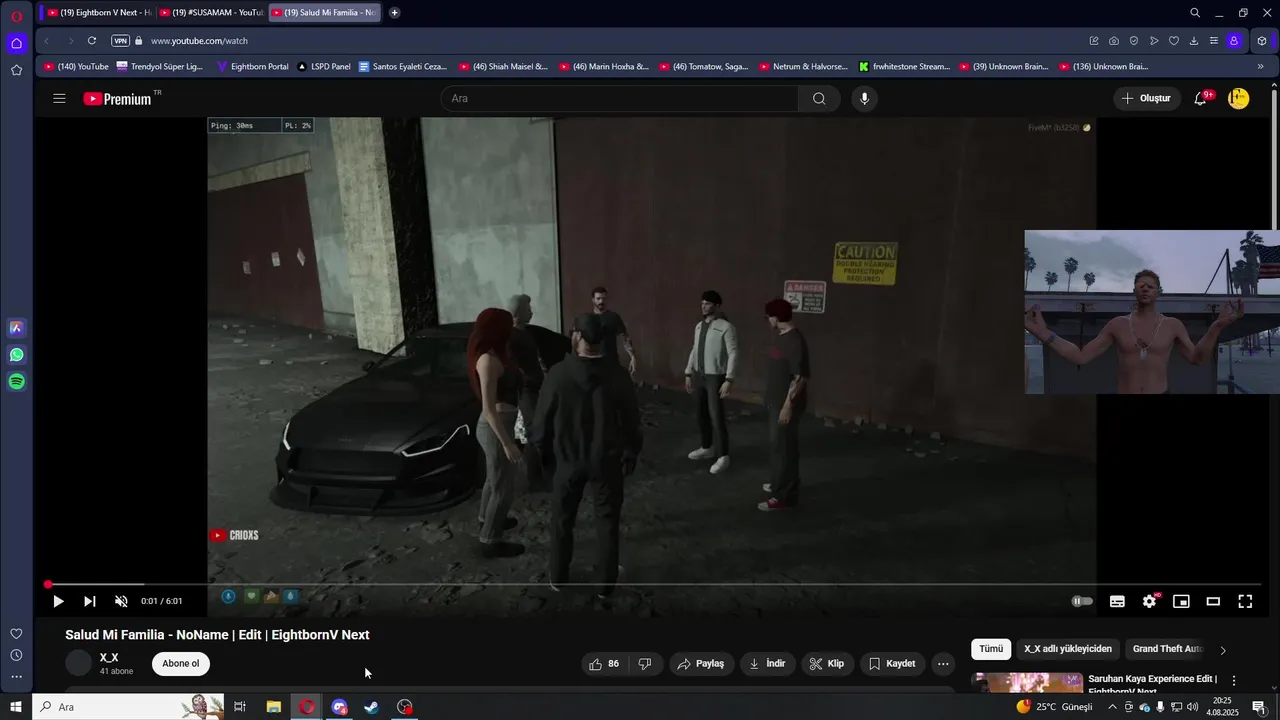Image resolution: width=1280 pixels, height=720 pixels.
Task: Open the X_X channel name
Action: [x=109, y=657]
